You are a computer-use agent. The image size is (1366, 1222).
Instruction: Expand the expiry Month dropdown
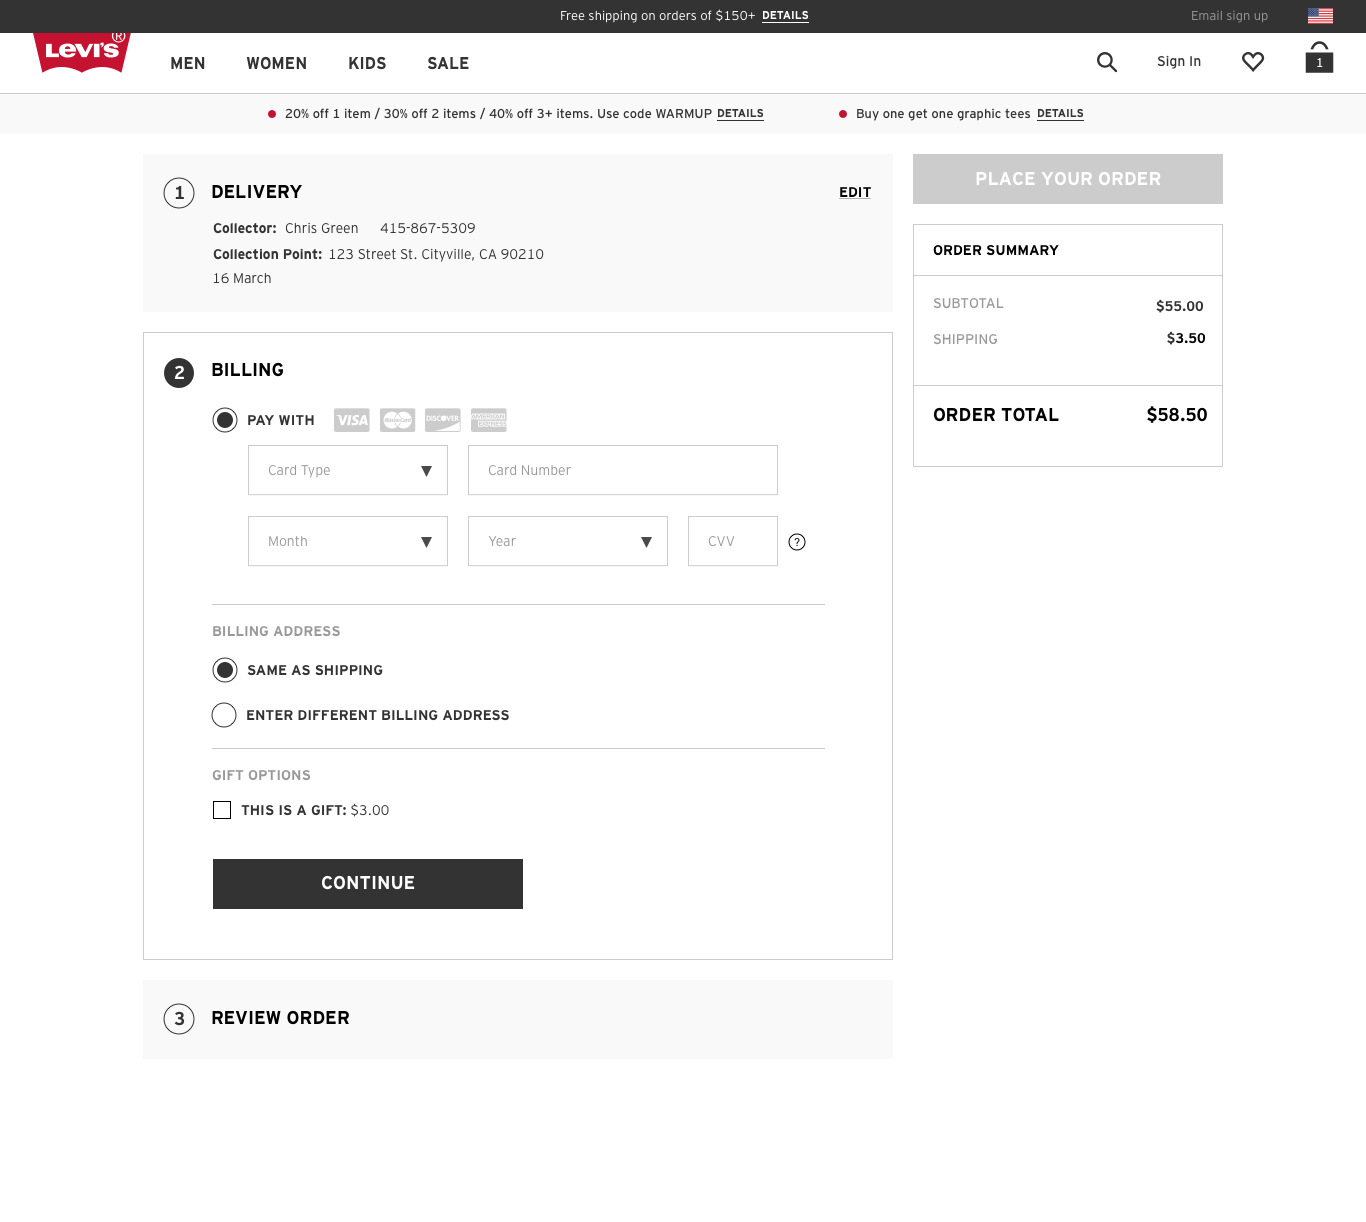(x=348, y=541)
